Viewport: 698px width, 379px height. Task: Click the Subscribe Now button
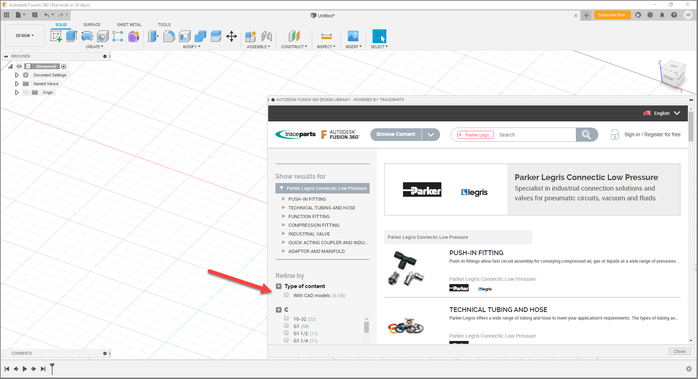(612, 15)
